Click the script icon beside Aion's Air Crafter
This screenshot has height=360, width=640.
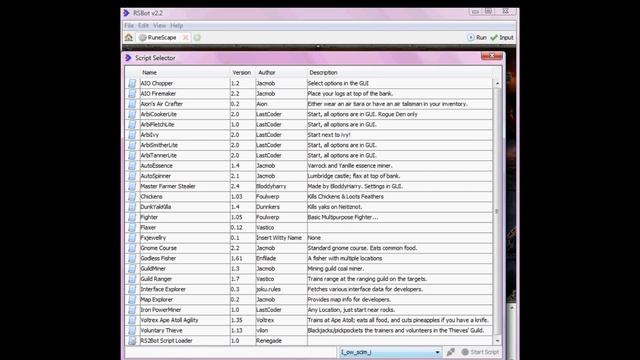tap(132, 104)
